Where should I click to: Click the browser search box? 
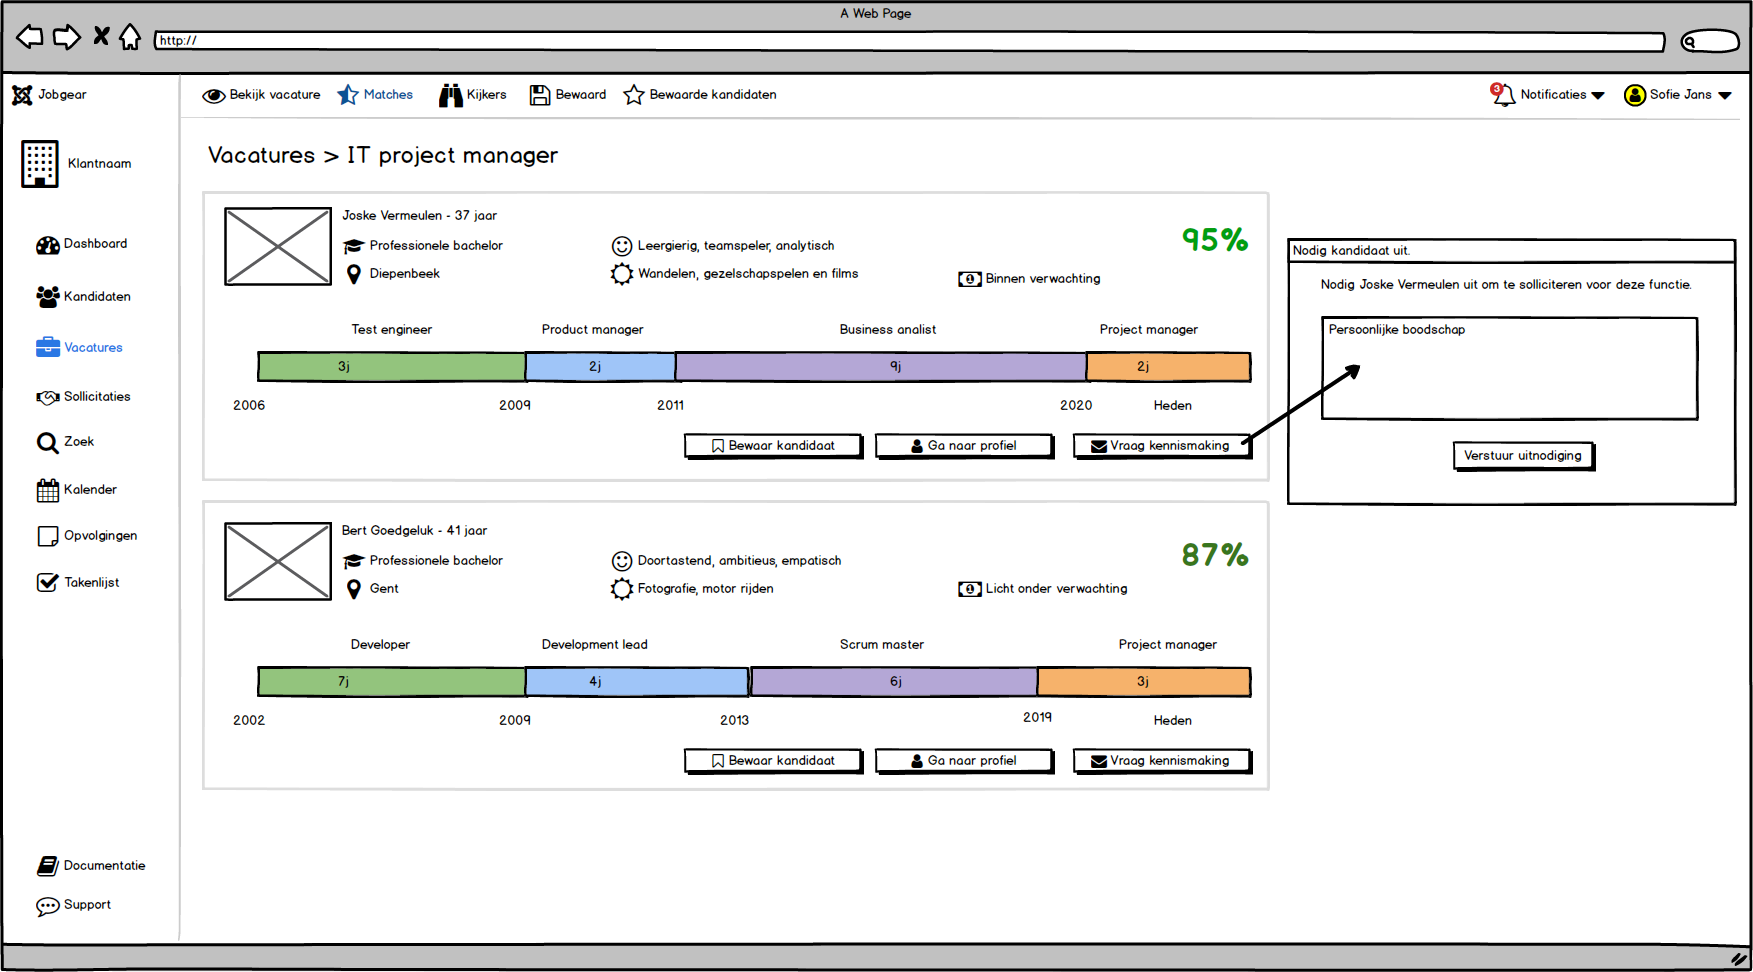1710,41
